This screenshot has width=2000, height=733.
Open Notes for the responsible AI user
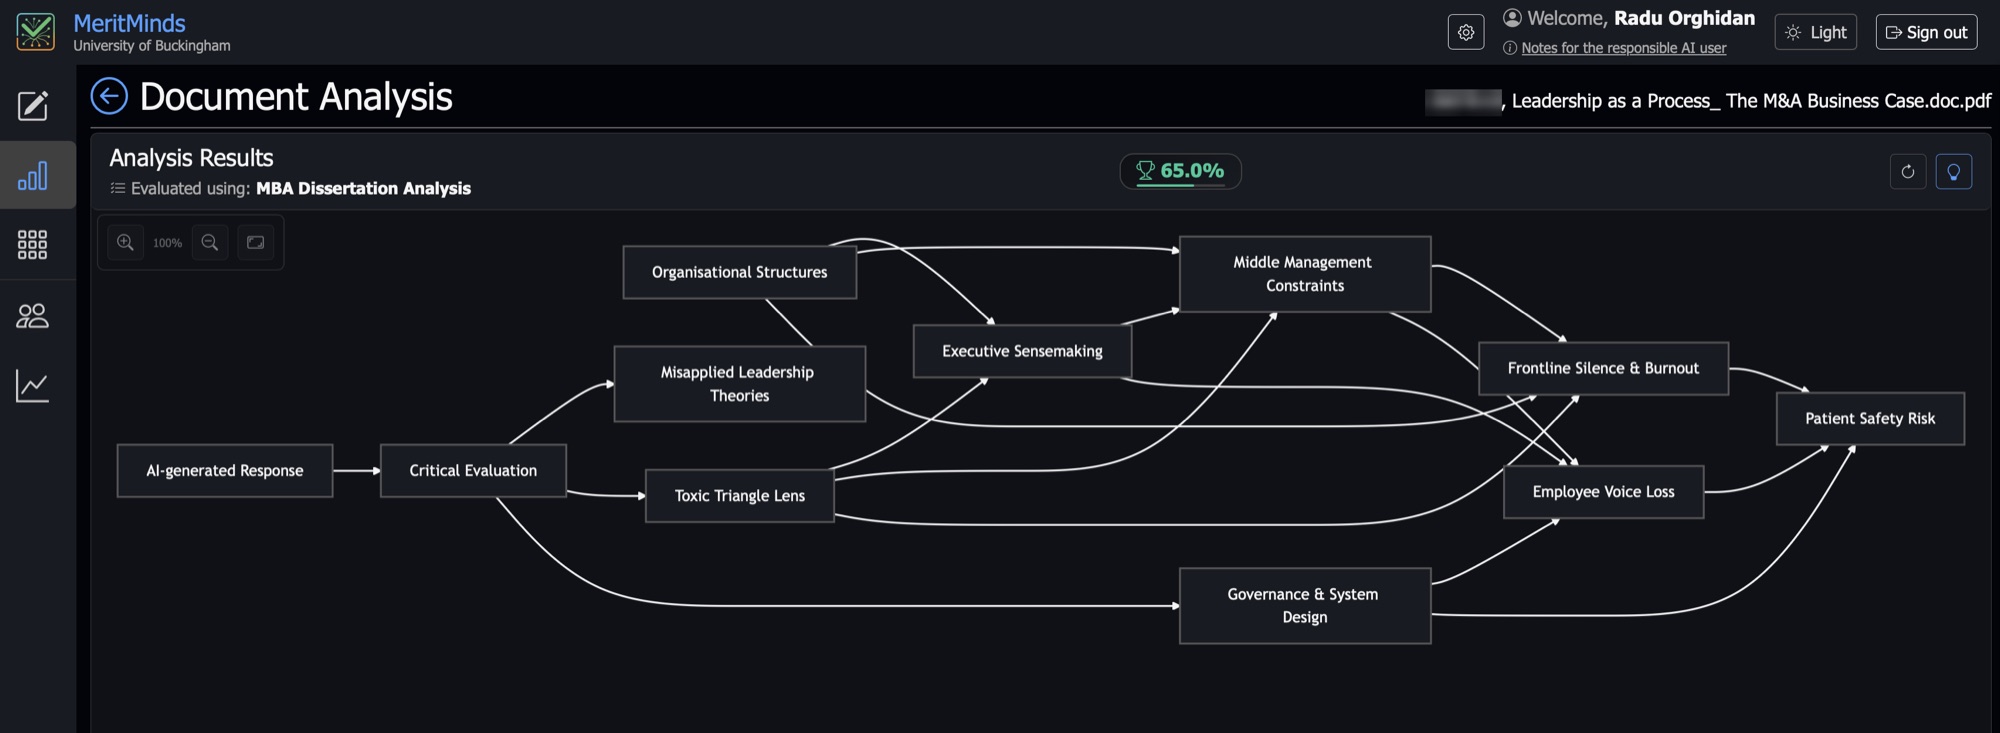tap(1624, 48)
